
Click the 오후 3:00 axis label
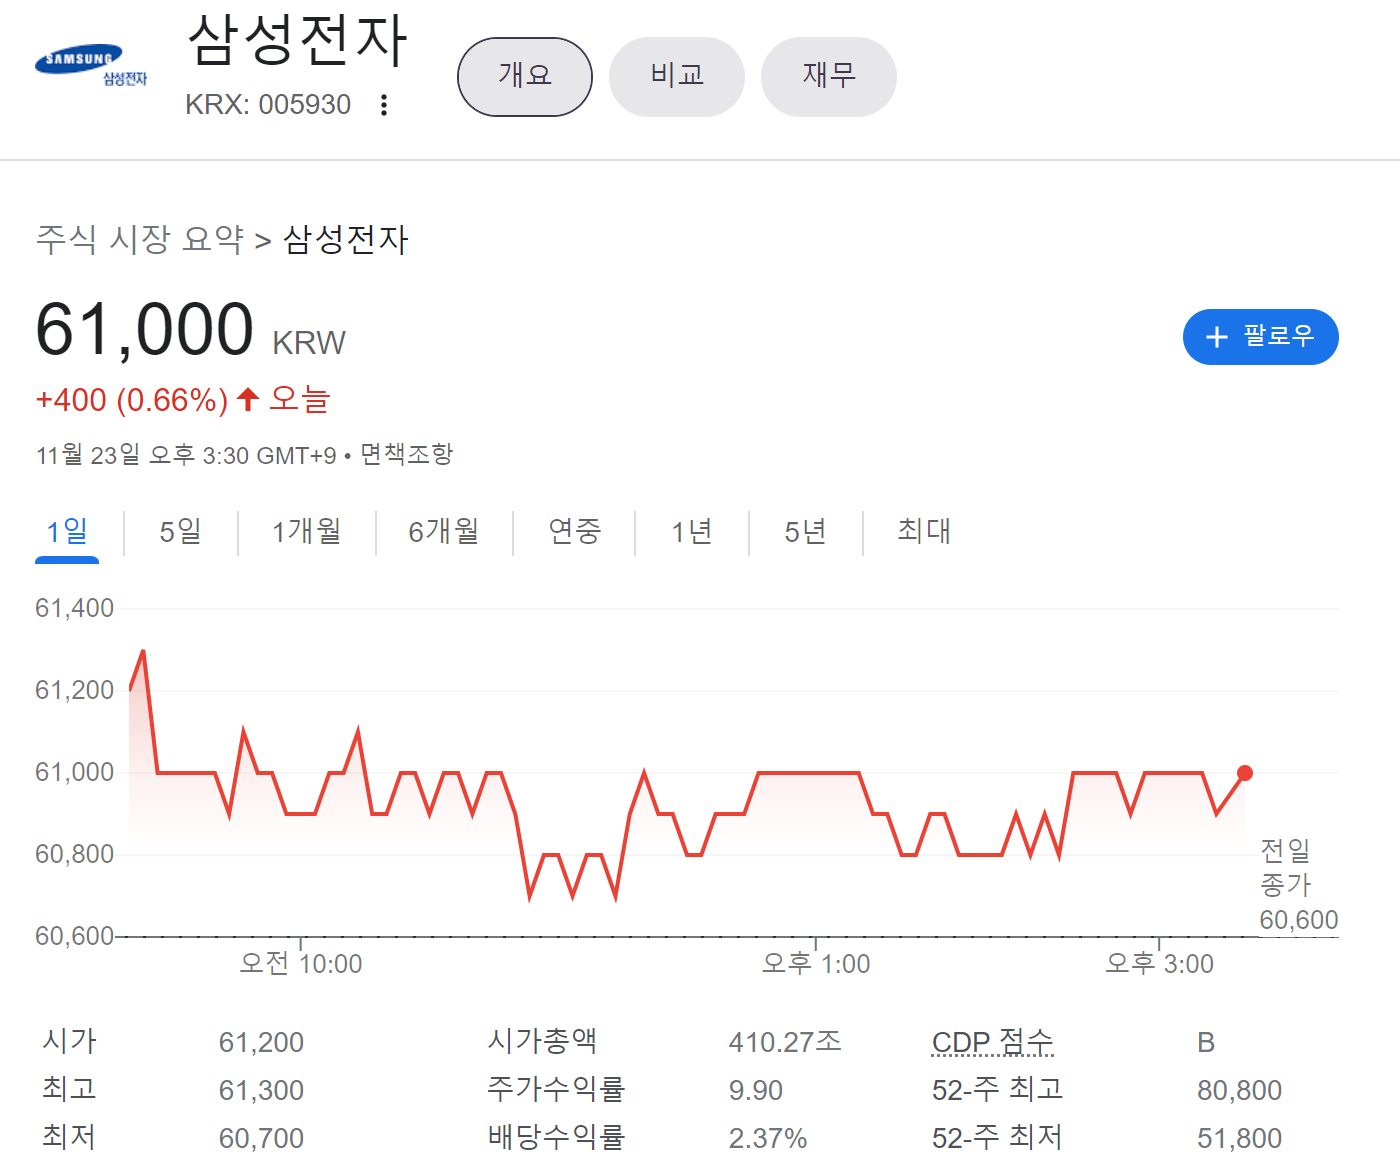coord(1159,964)
